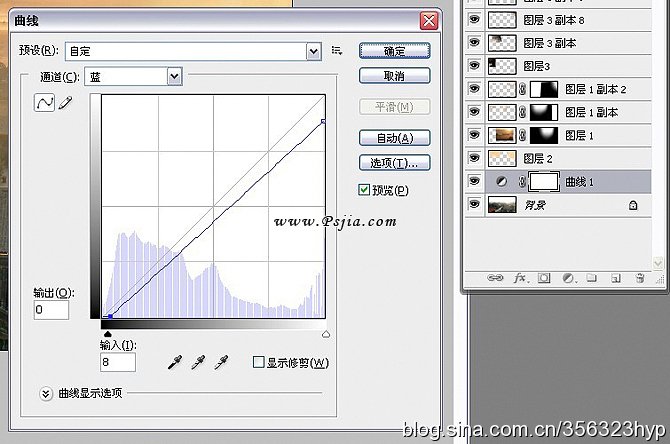The height and width of the screenshot is (444, 670).
Task: Open the preset options menu icon
Action: (x=337, y=51)
